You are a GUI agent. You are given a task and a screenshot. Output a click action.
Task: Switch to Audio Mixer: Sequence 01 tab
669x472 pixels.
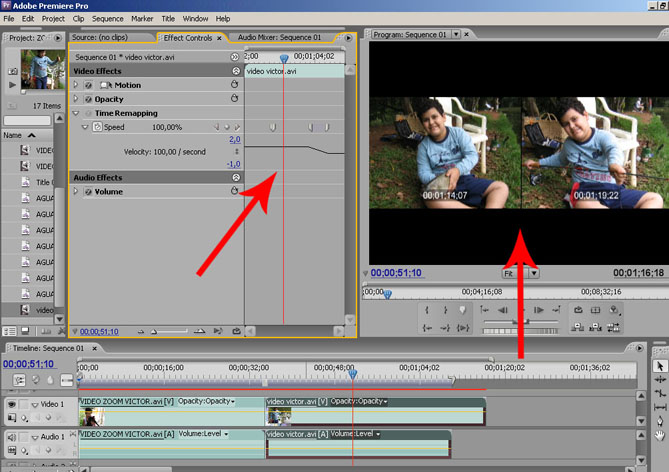(x=279, y=37)
